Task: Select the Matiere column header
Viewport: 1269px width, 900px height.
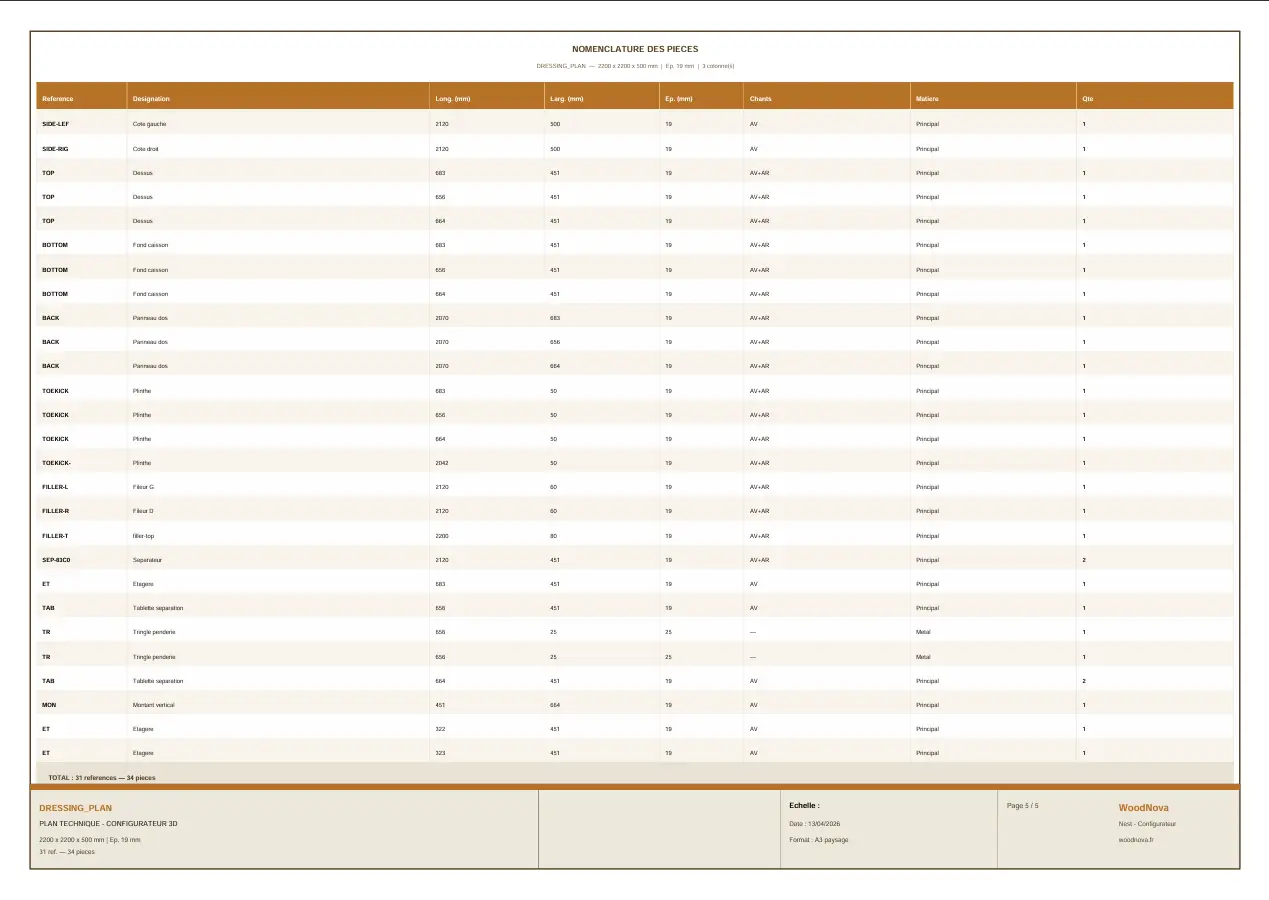Action: coord(926,98)
